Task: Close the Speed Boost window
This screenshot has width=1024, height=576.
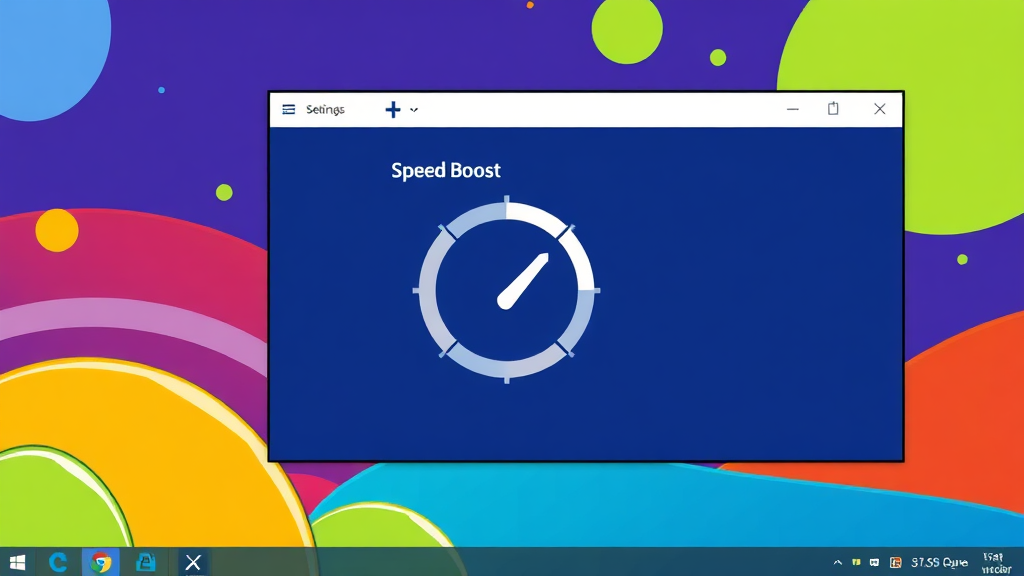Action: click(x=879, y=109)
